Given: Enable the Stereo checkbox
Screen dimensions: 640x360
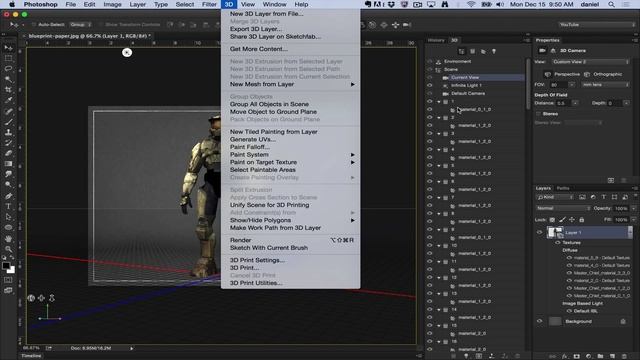Looking at the screenshot, I should tap(538, 114).
